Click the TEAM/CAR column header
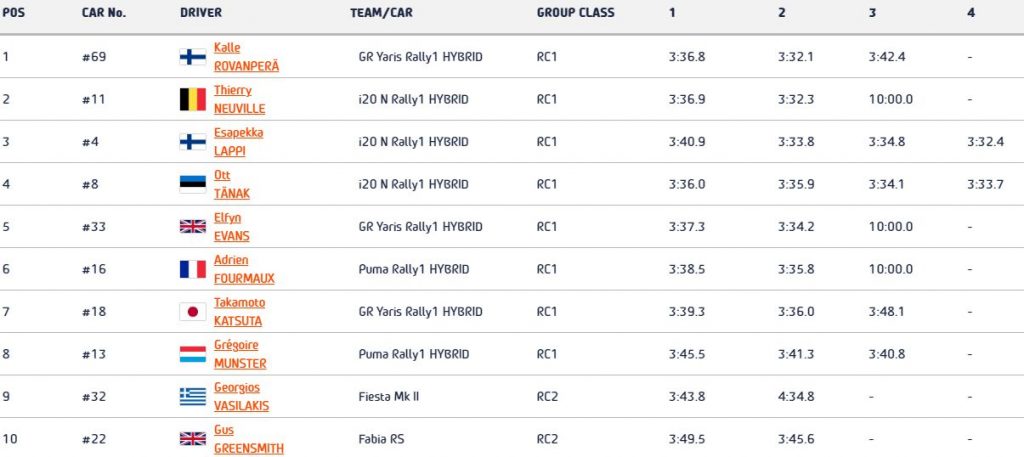The width and height of the screenshot is (1024, 457). point(381,12)
